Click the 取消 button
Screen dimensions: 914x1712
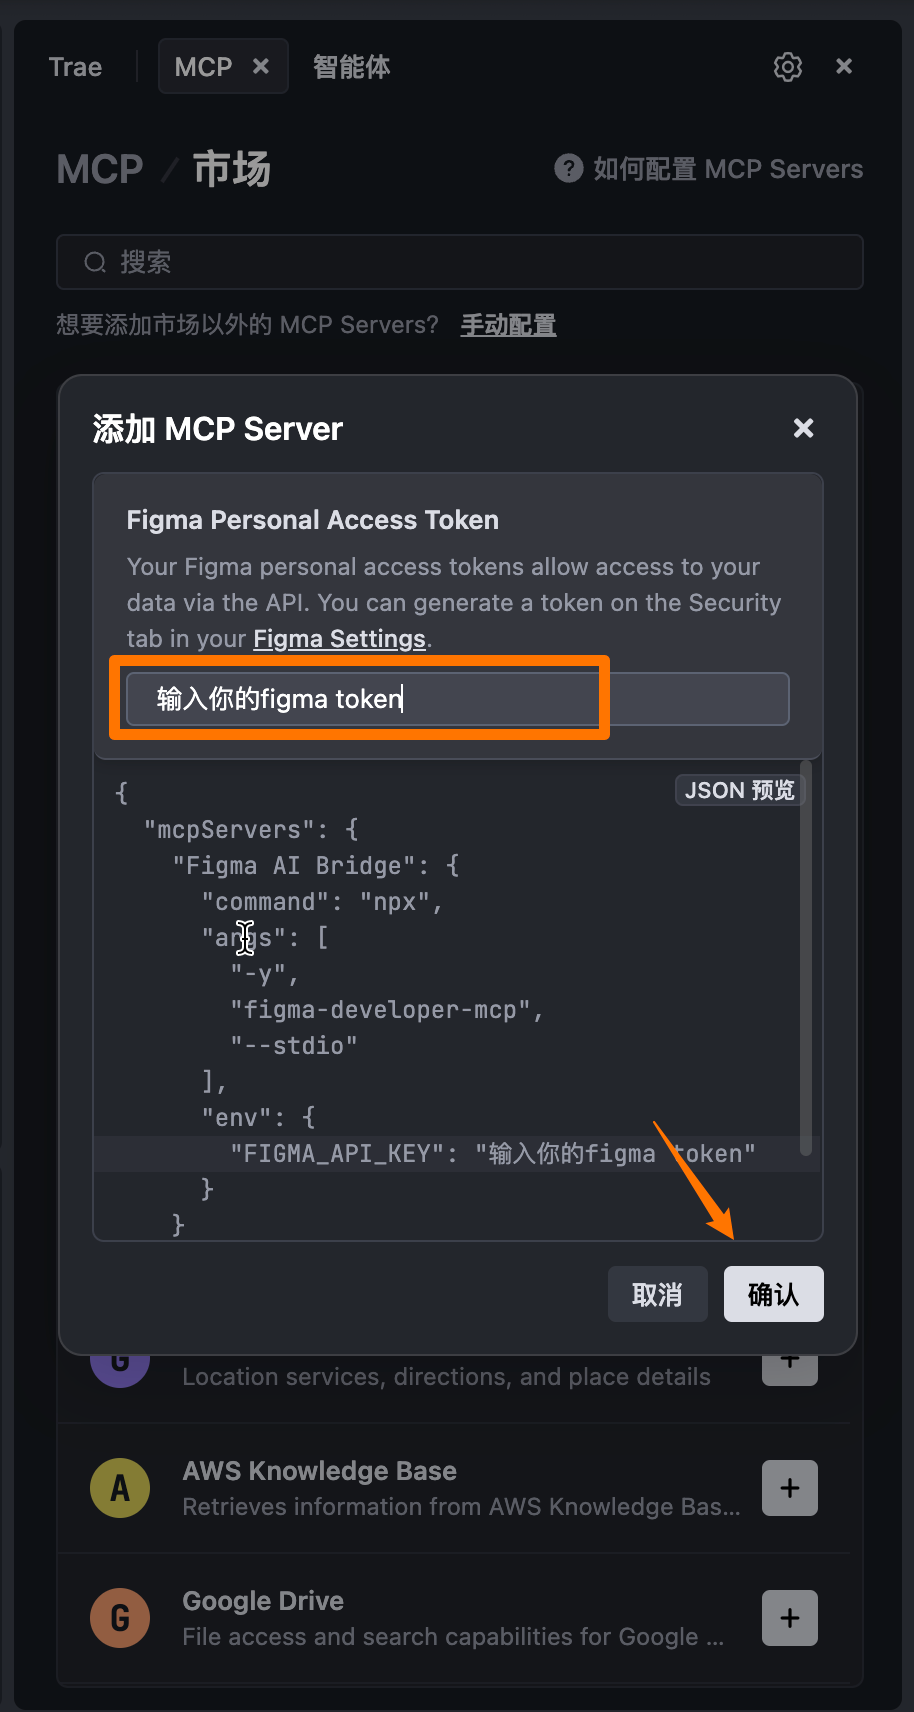(658, 1294)
